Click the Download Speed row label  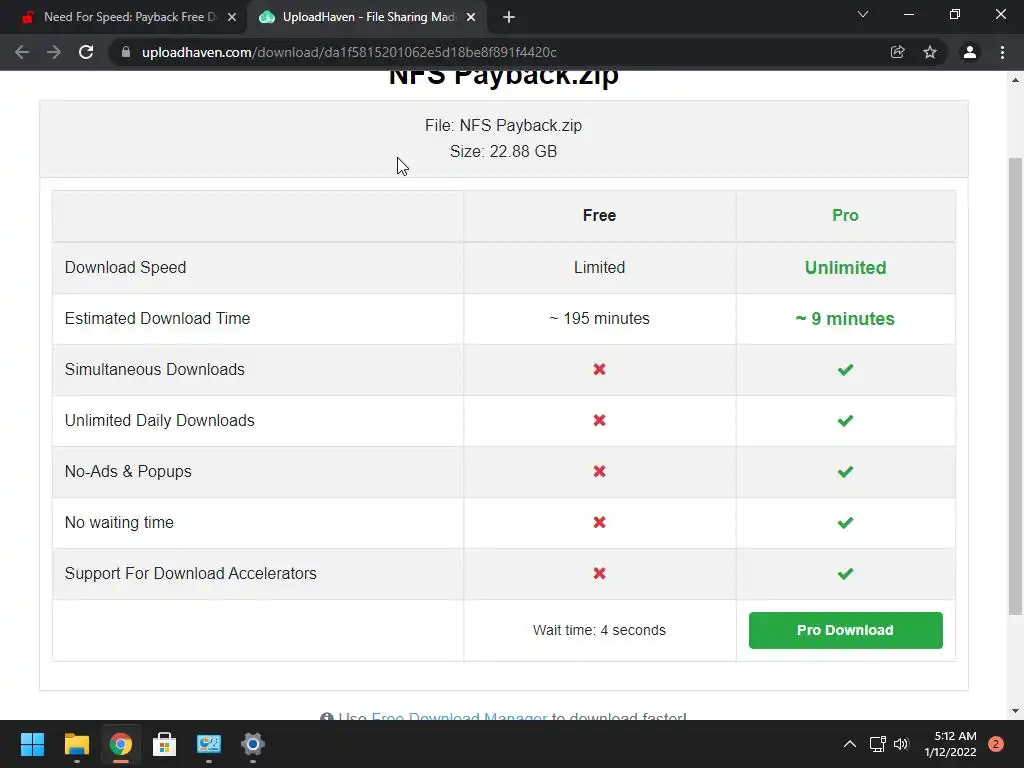click(x=125, y=268)
